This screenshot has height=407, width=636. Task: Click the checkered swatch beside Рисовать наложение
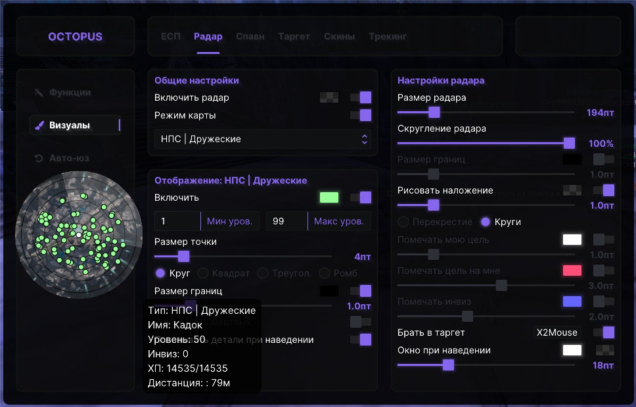[x=572, y=190]
